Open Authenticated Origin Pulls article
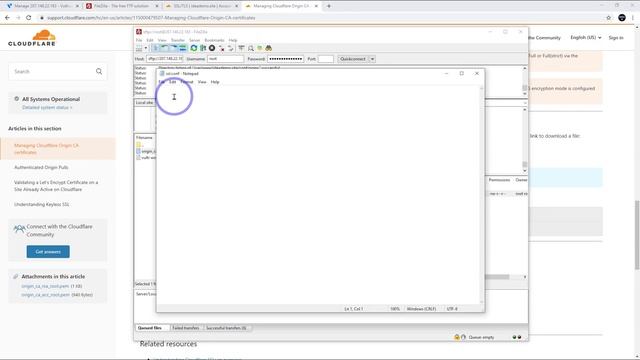 [41, 167]
